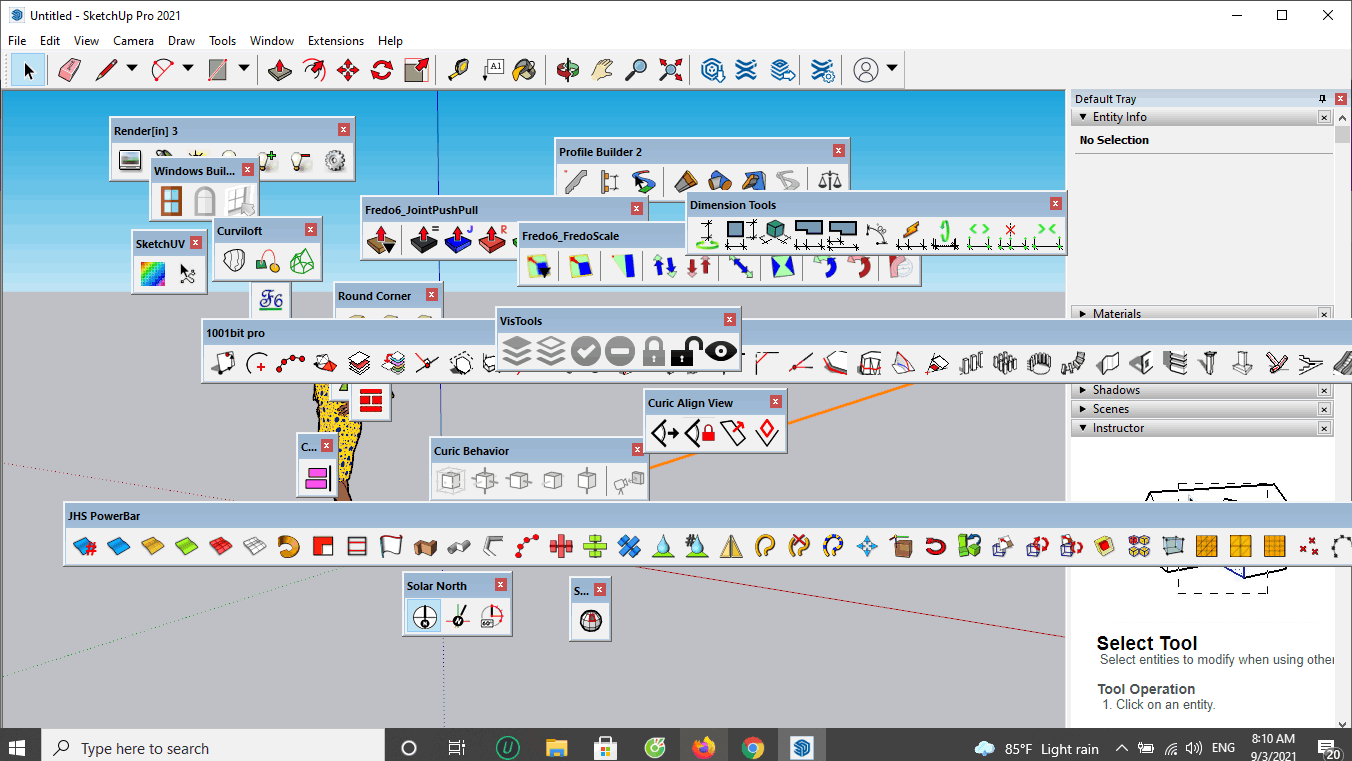Open the SketchUV color grid icon
This screenshot has width=1352, height=761.
pyautogui.click(x=152, y=274)
